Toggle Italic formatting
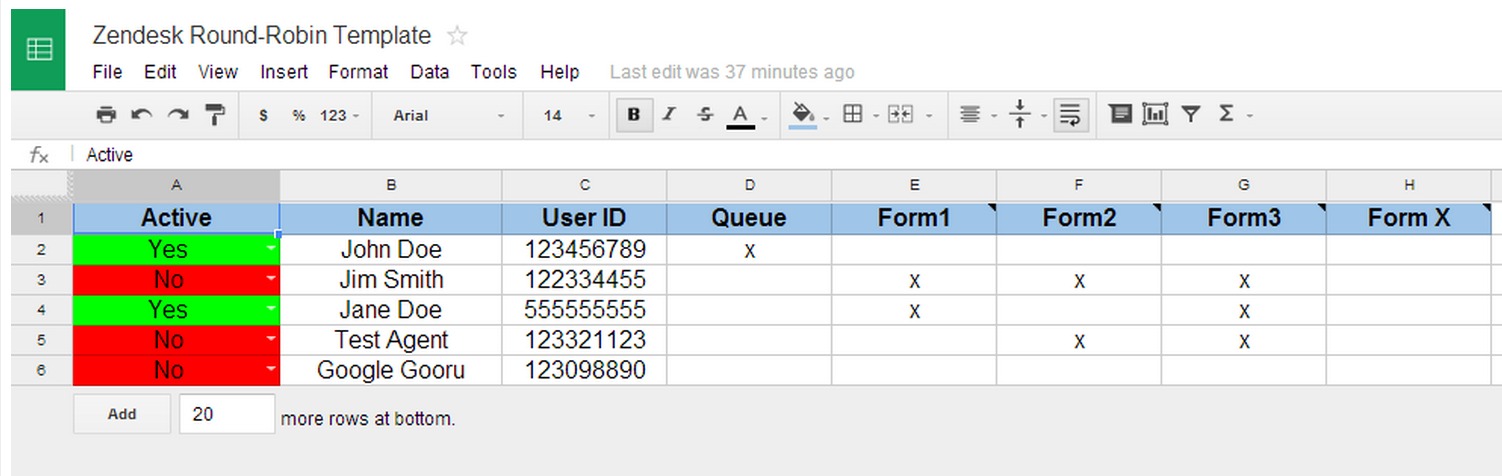 tap(669, 115)
